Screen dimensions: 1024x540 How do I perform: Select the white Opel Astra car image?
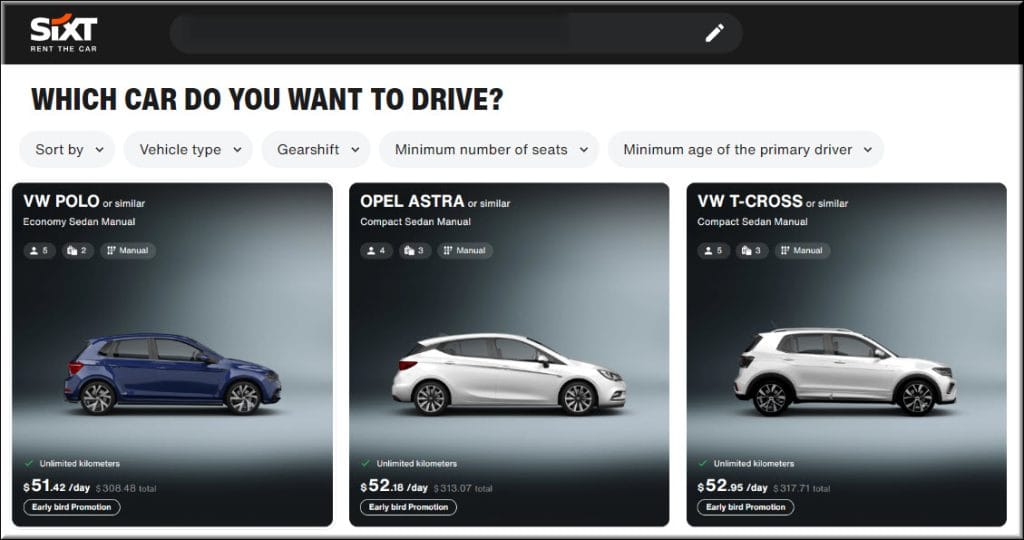(x=508, y=373)
